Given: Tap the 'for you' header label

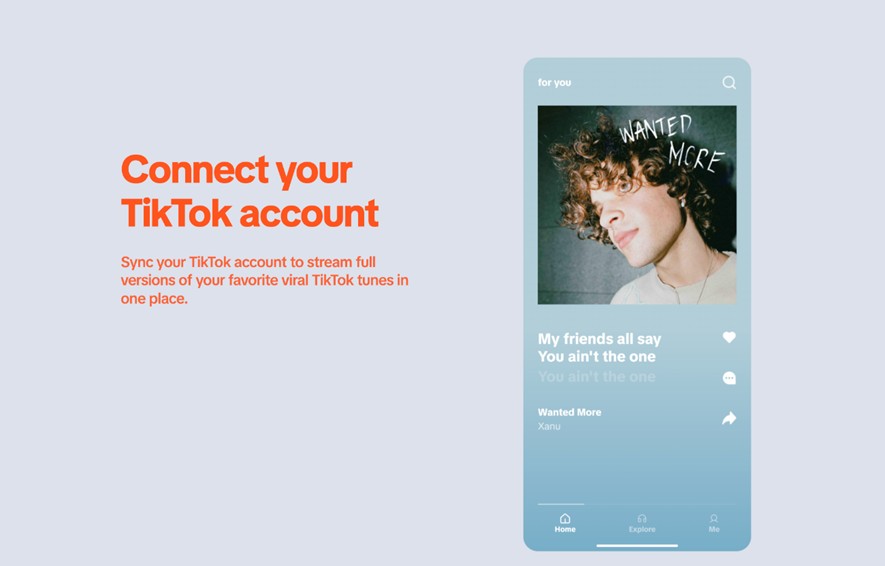Looking at the screenshot, I should 554,82.
